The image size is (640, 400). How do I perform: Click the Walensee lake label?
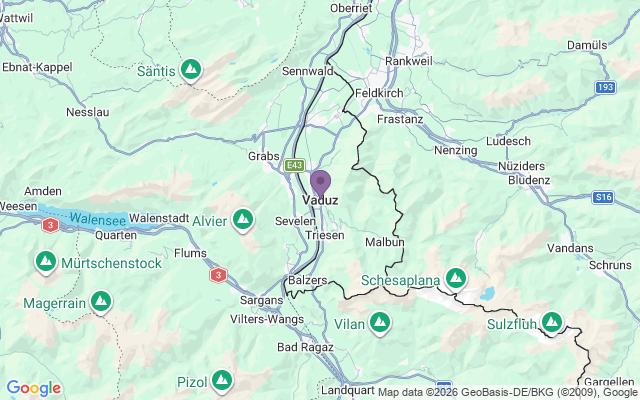[98, 219]
